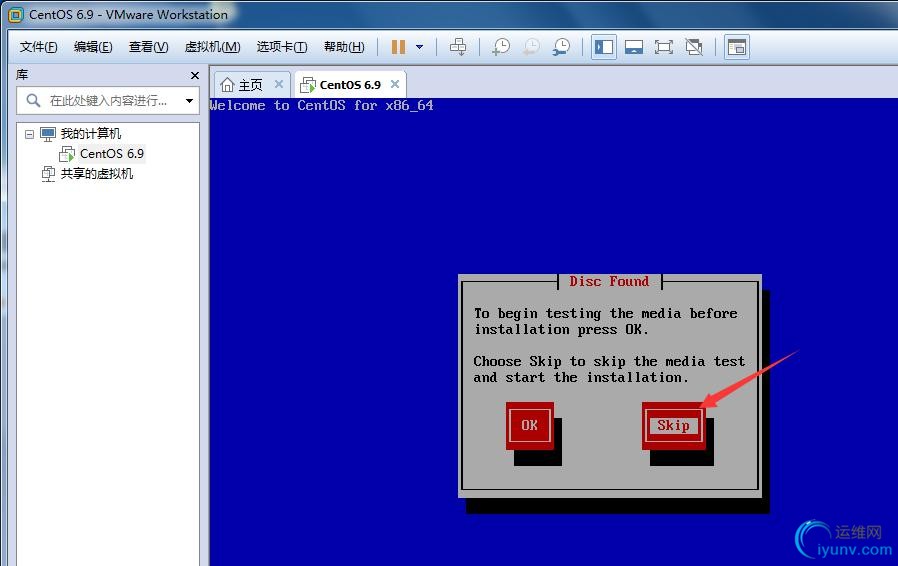This screenshot has height=566, width=898.
Task: Close the 主页 tab
Action: tap(279, 84)
